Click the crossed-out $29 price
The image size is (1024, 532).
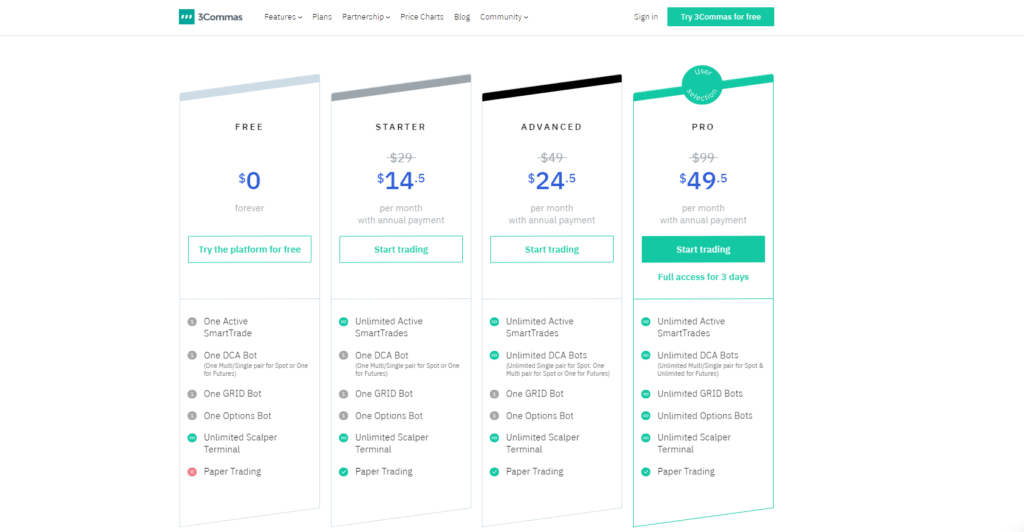pyautogui.click(x=401, y=157)
